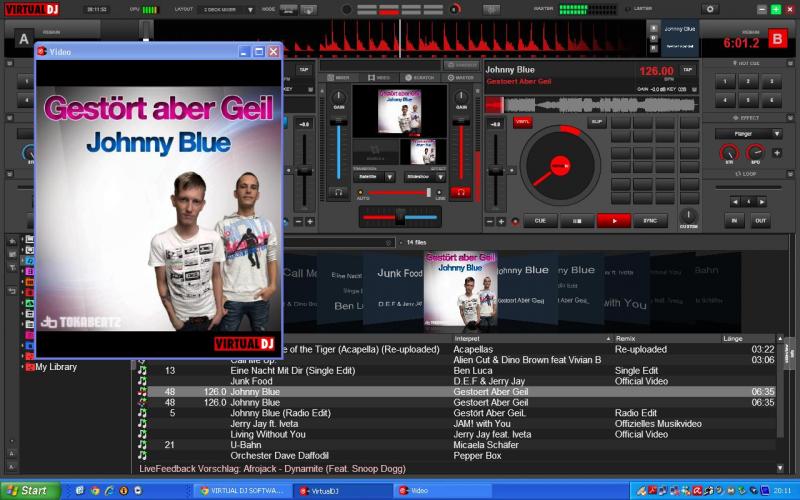Screen dimensions: 800x500
Task: Click left channel GAIN knob
Action: click(338, 97)
